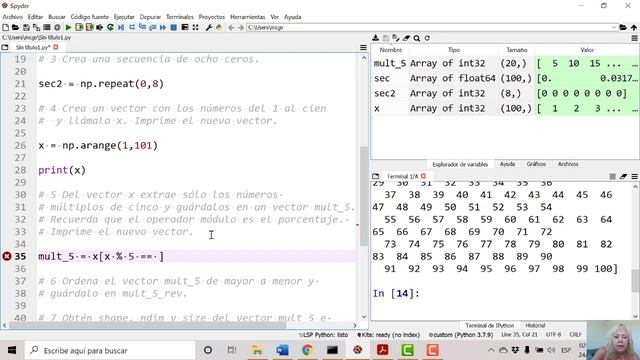Sort variables by Tipo column header
Screen dimensions: 640x360
pyautogui.click(x=454, y=50)
